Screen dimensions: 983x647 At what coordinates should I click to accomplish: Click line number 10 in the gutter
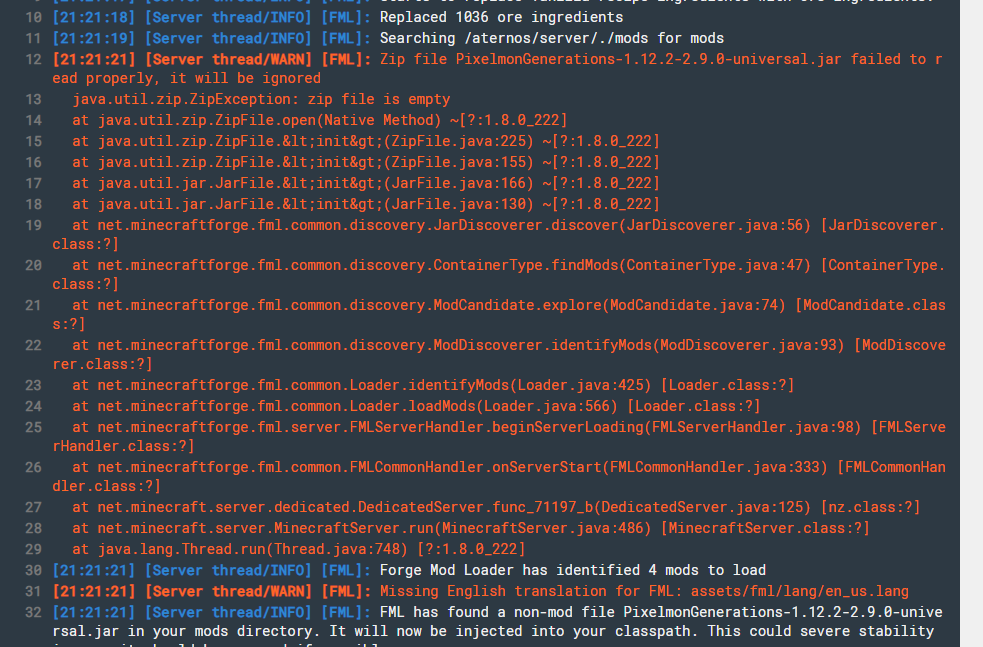point(33,18)
